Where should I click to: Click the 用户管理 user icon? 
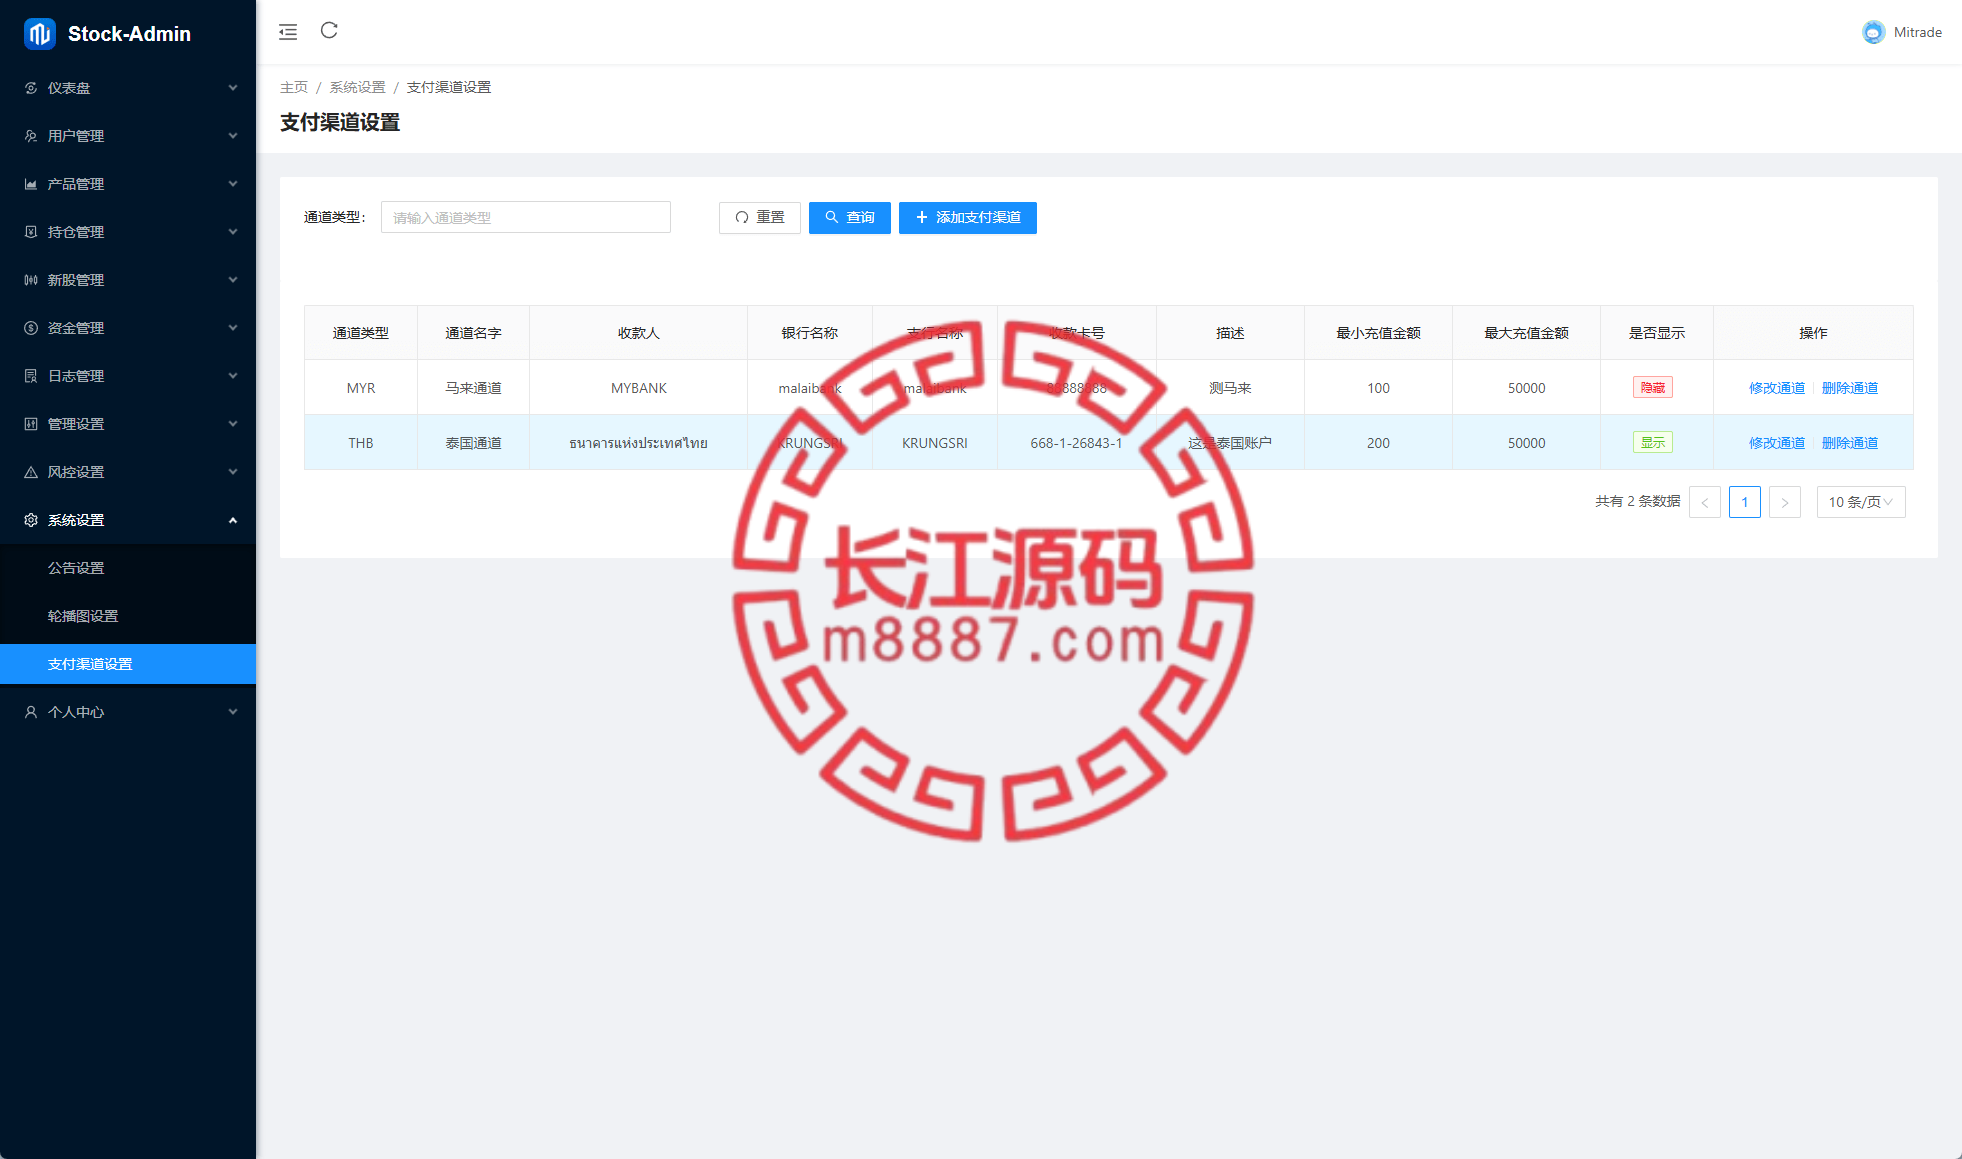coord(31,136)
